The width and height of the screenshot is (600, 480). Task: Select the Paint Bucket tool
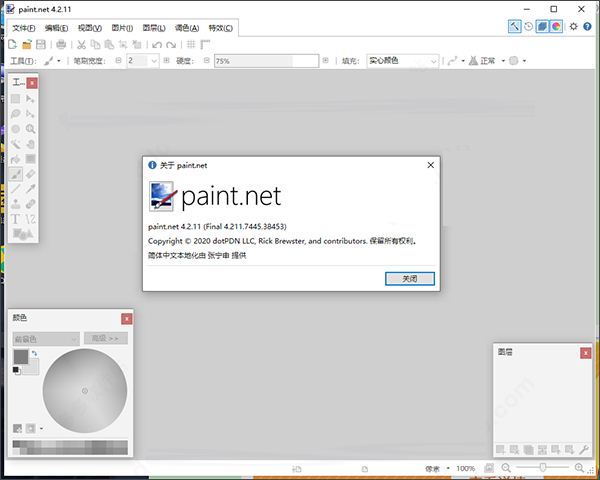click(15, 159)
